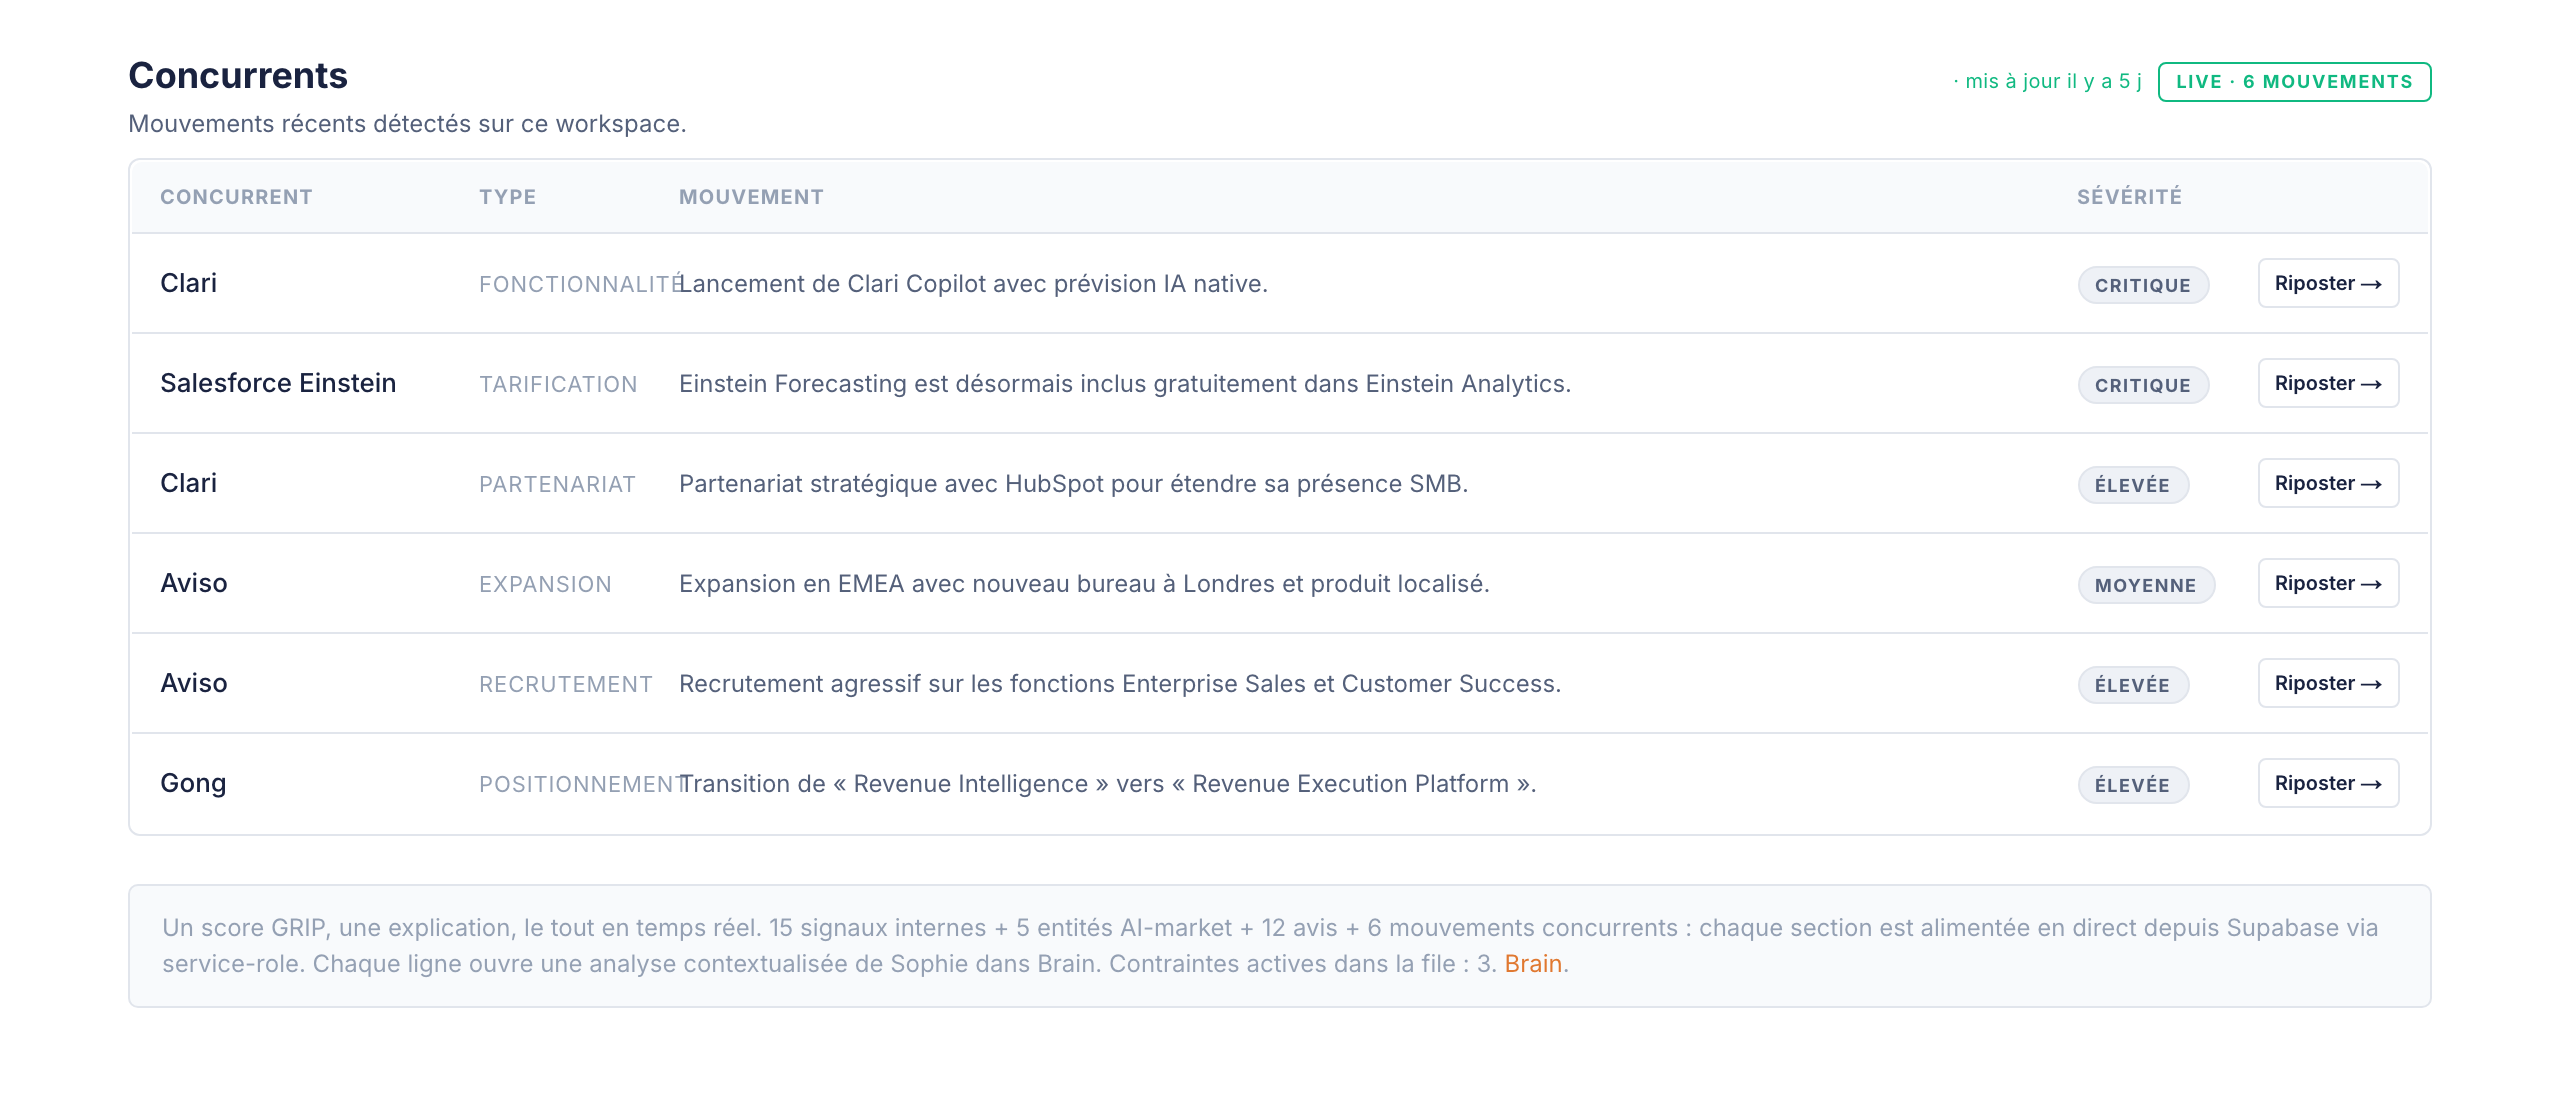Click Riposter for Salesforce Einstein row
Image resolution: width=2560 pixels, height=1104 pixels.
(x=2328, y=383)
